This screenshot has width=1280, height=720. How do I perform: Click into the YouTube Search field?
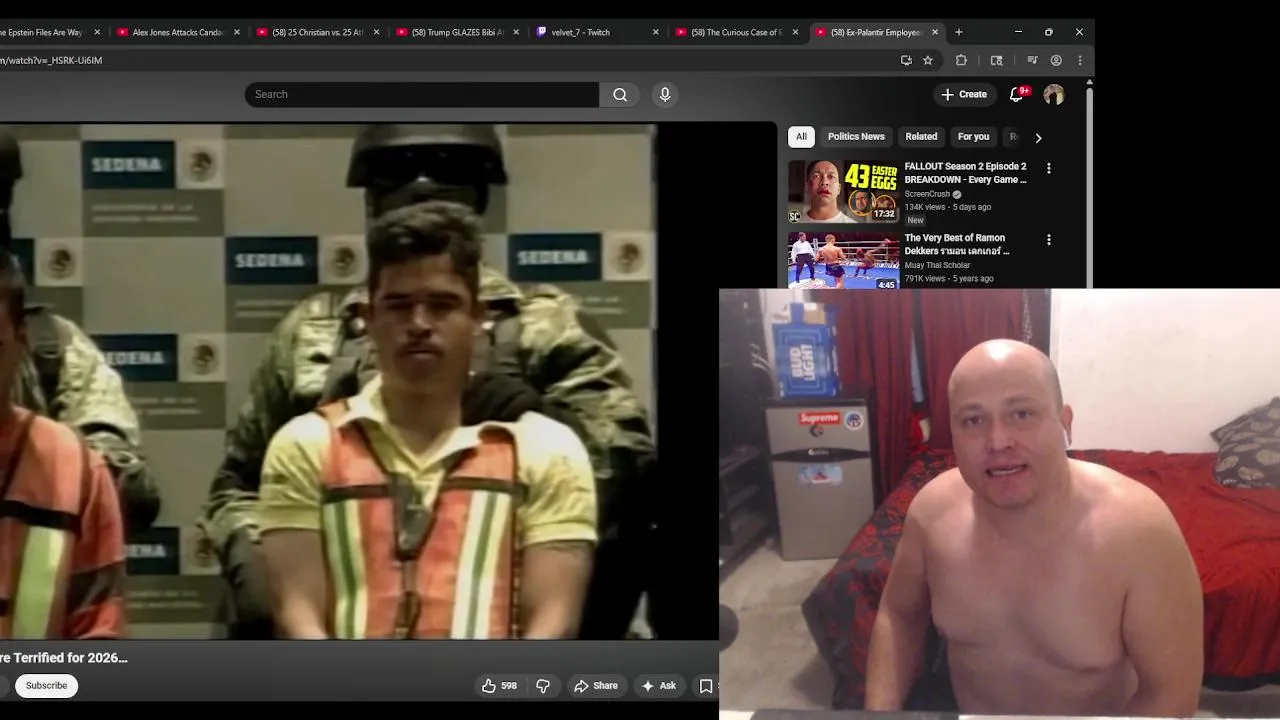tap(422, 94)
